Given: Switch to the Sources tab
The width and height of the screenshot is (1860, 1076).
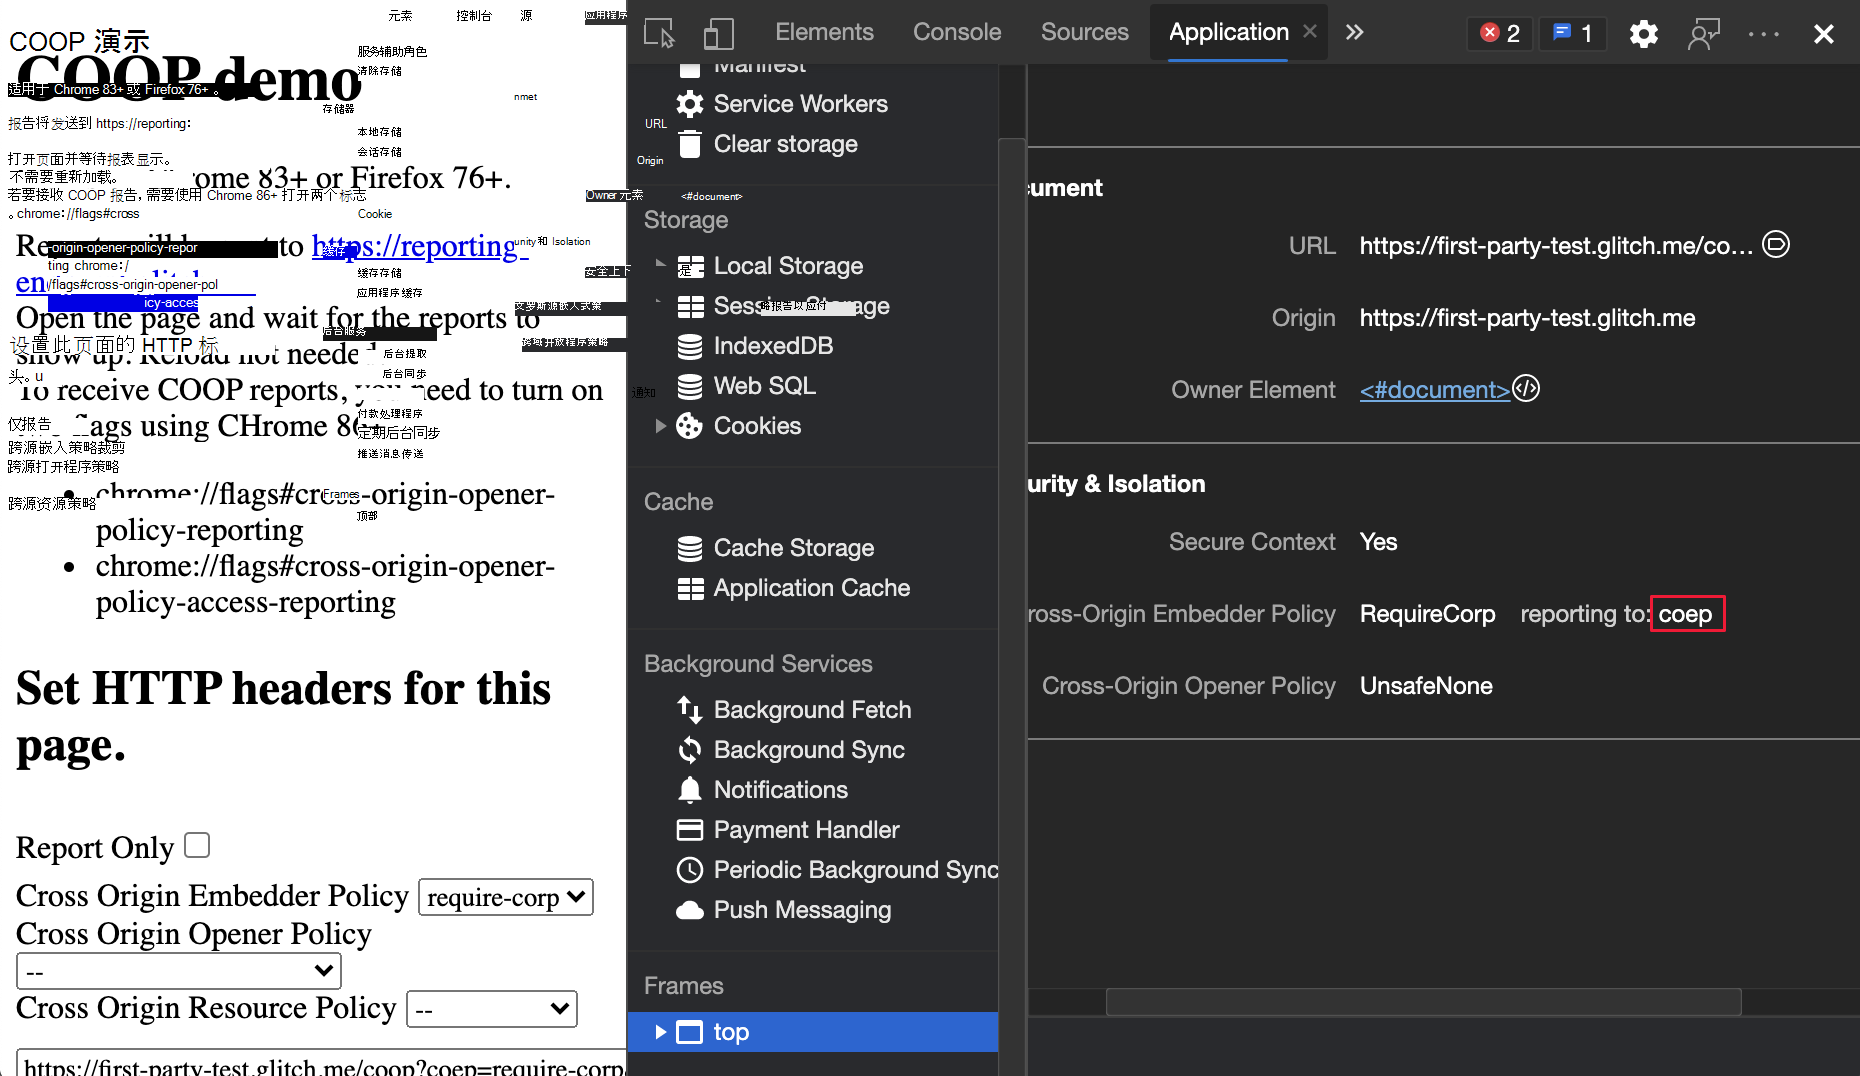Looking at the screenshot, I should pyautogui.click(x=1085, y=32).
